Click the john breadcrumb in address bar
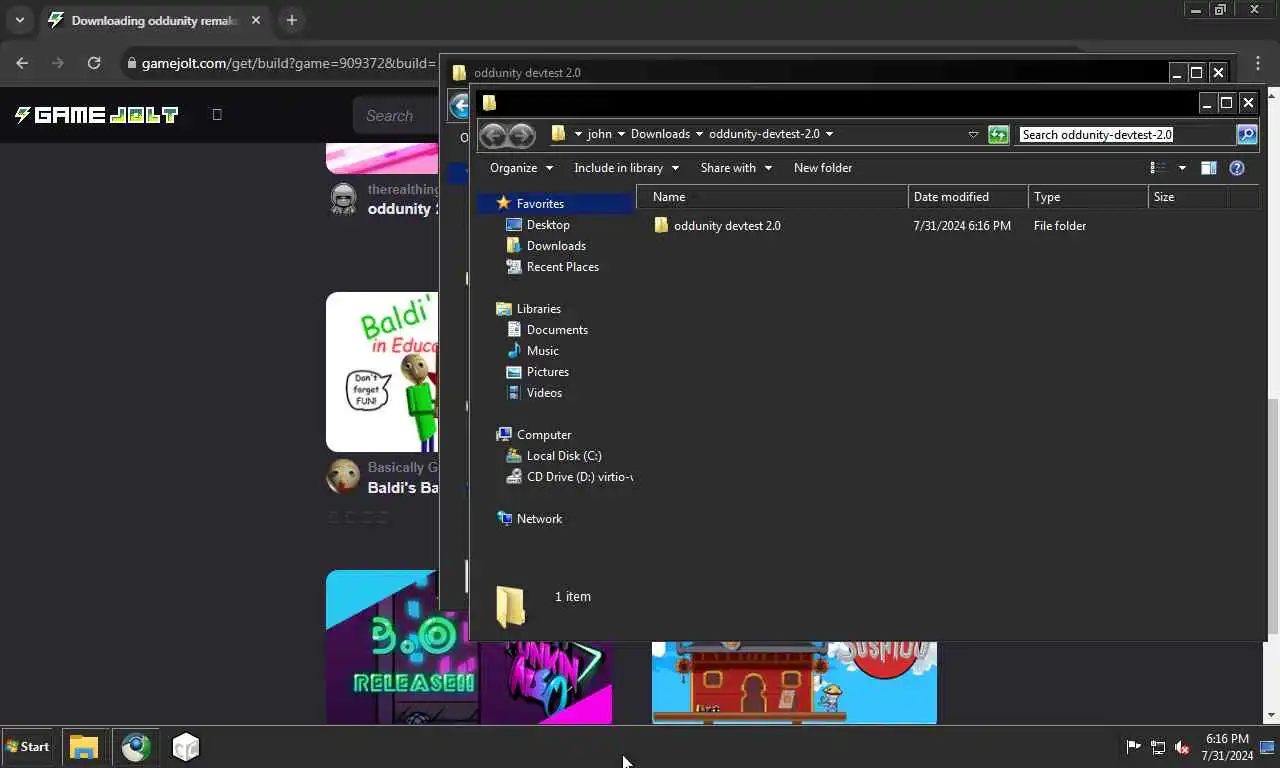 599,134
